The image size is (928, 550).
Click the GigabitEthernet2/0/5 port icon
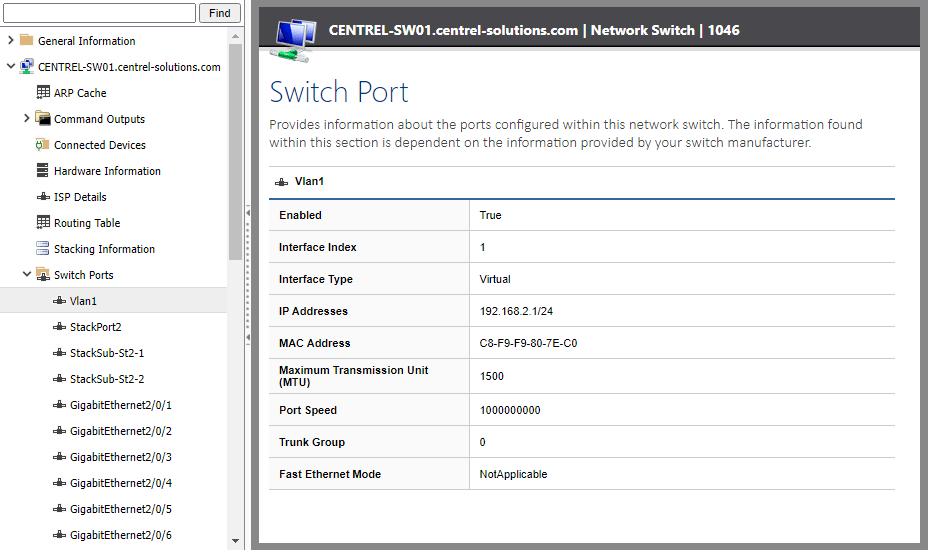point(59,509)
